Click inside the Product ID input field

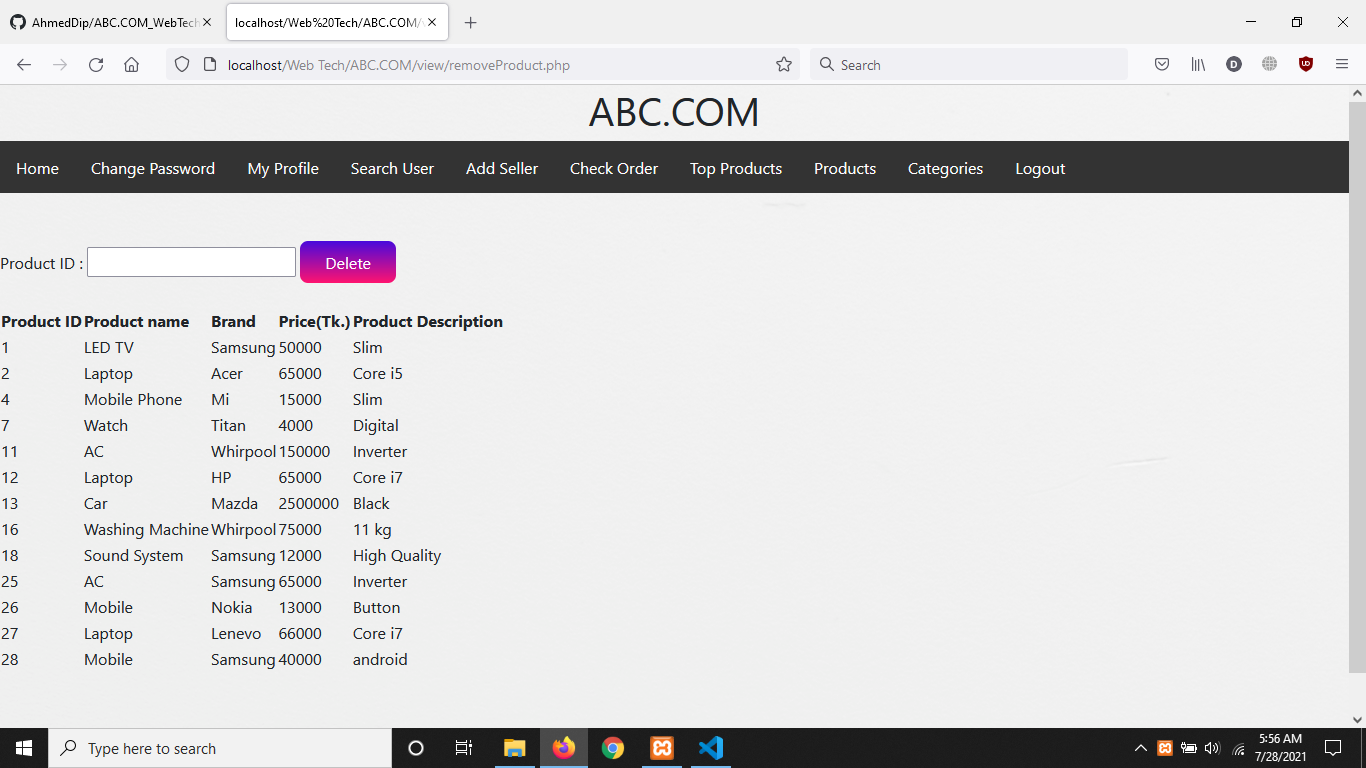[x=190, y=262]
